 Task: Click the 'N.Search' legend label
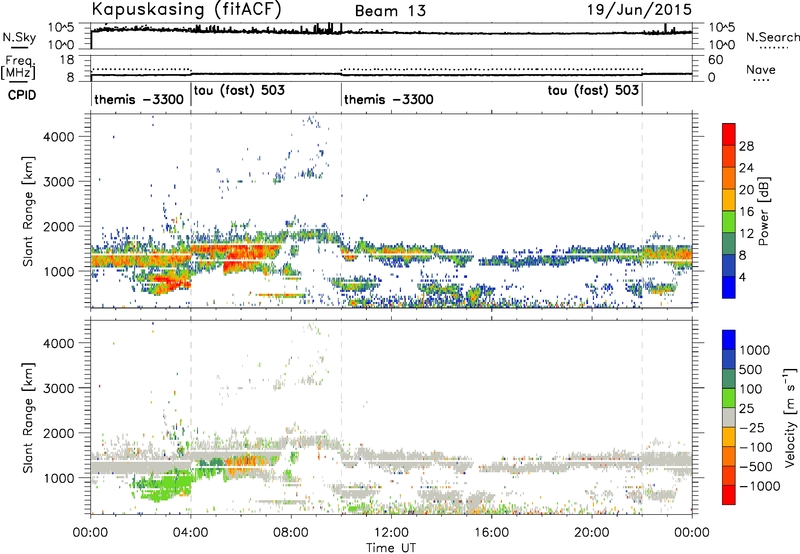[x=772, y=37]
